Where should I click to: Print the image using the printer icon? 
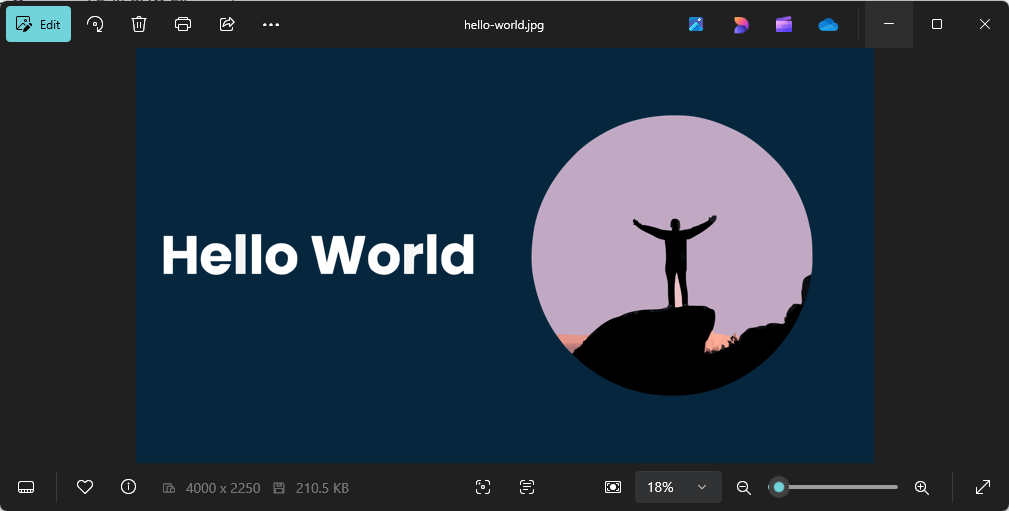tap(183, 24)
